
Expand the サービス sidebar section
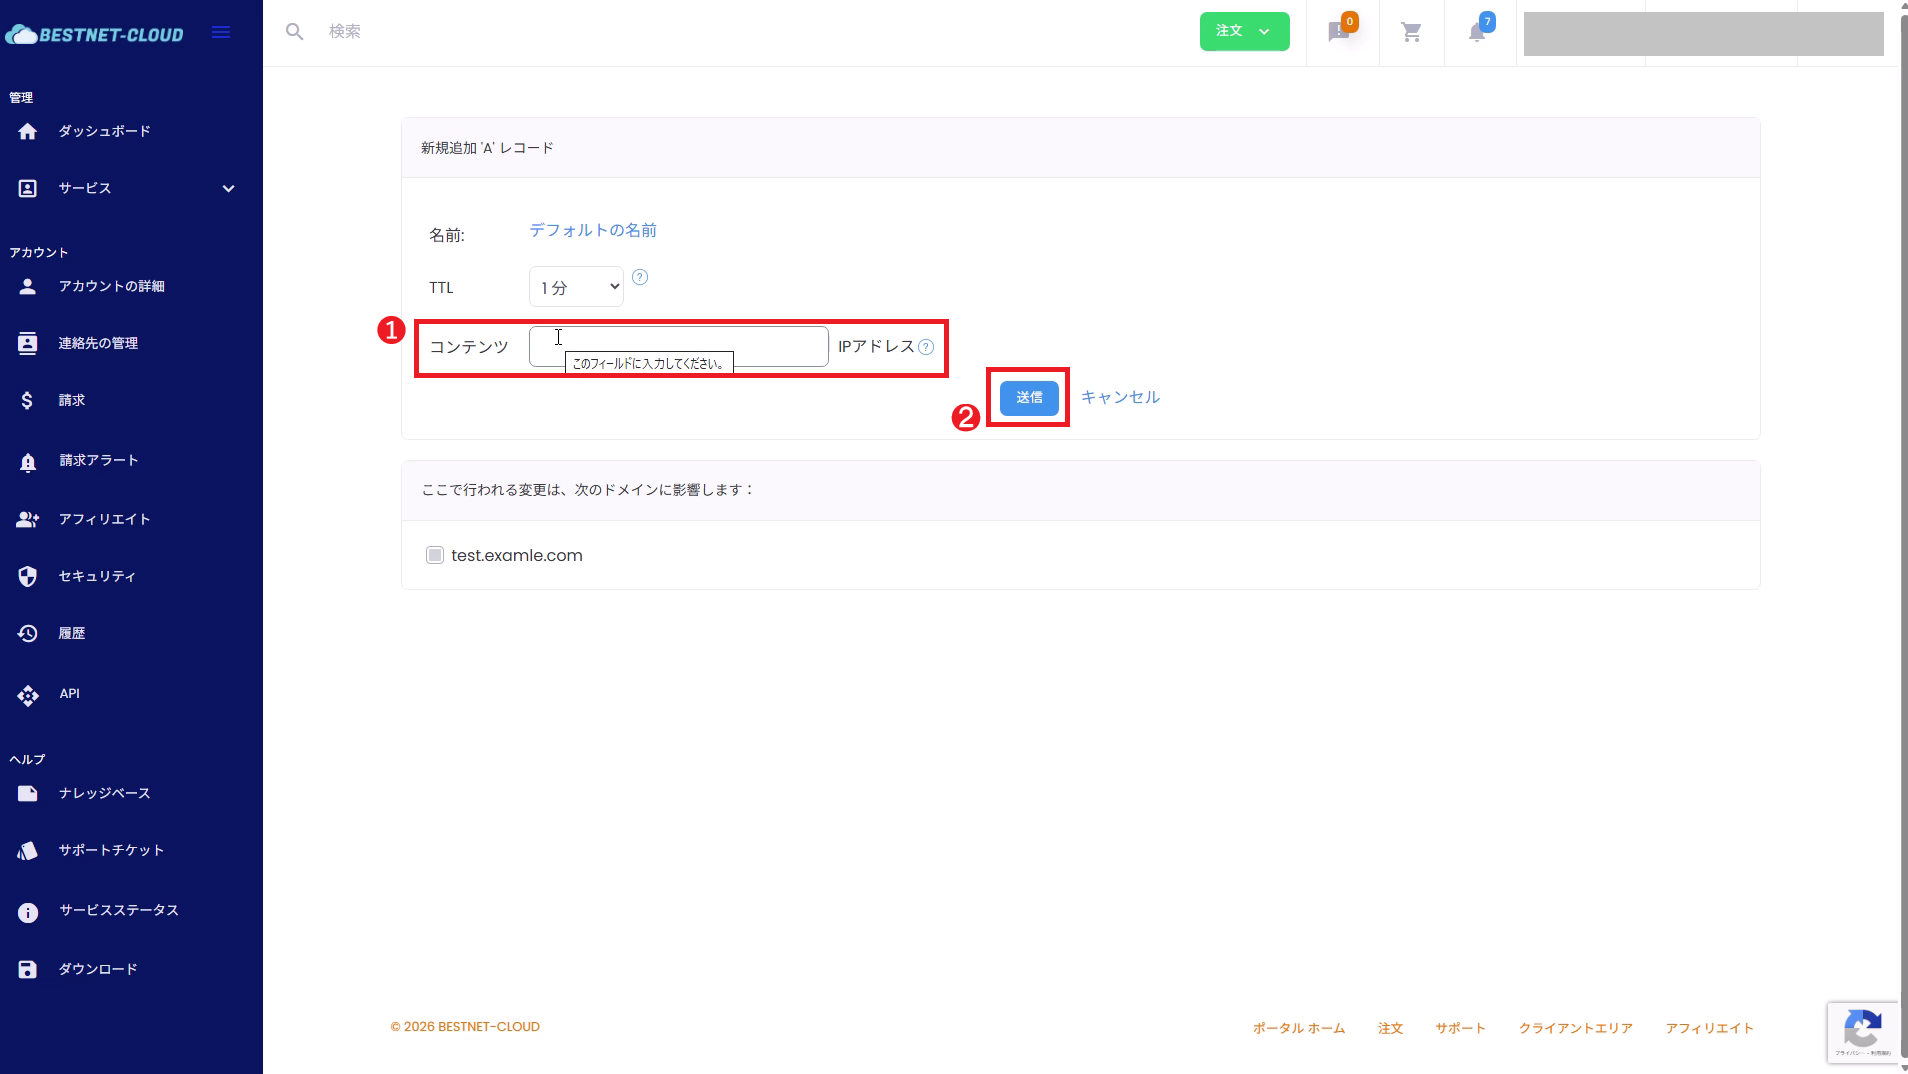[x=227, y=188]
